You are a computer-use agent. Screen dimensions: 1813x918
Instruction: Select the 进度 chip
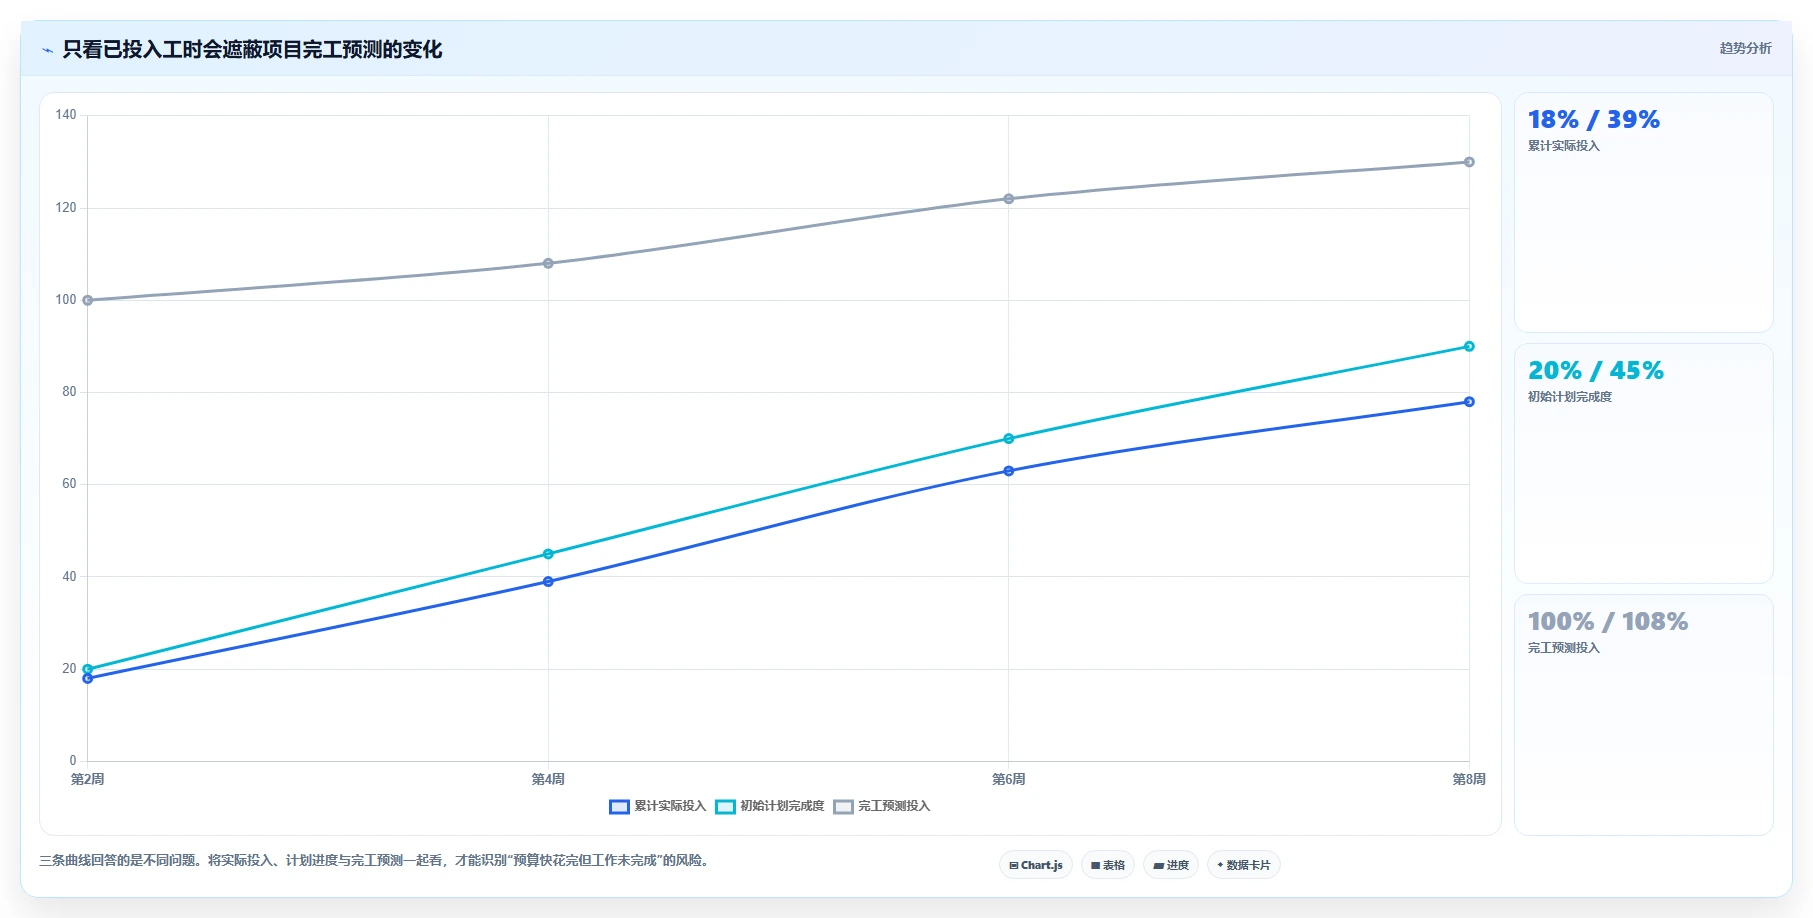point(1171,865)
